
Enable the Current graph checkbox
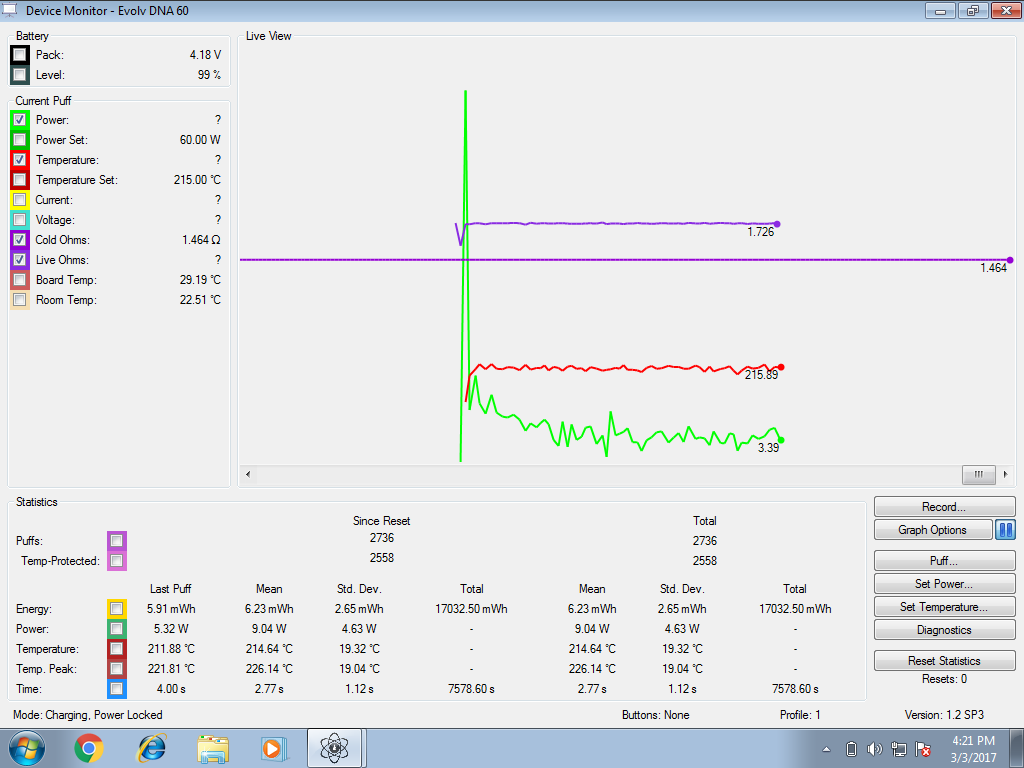click(x=20, y=200)
